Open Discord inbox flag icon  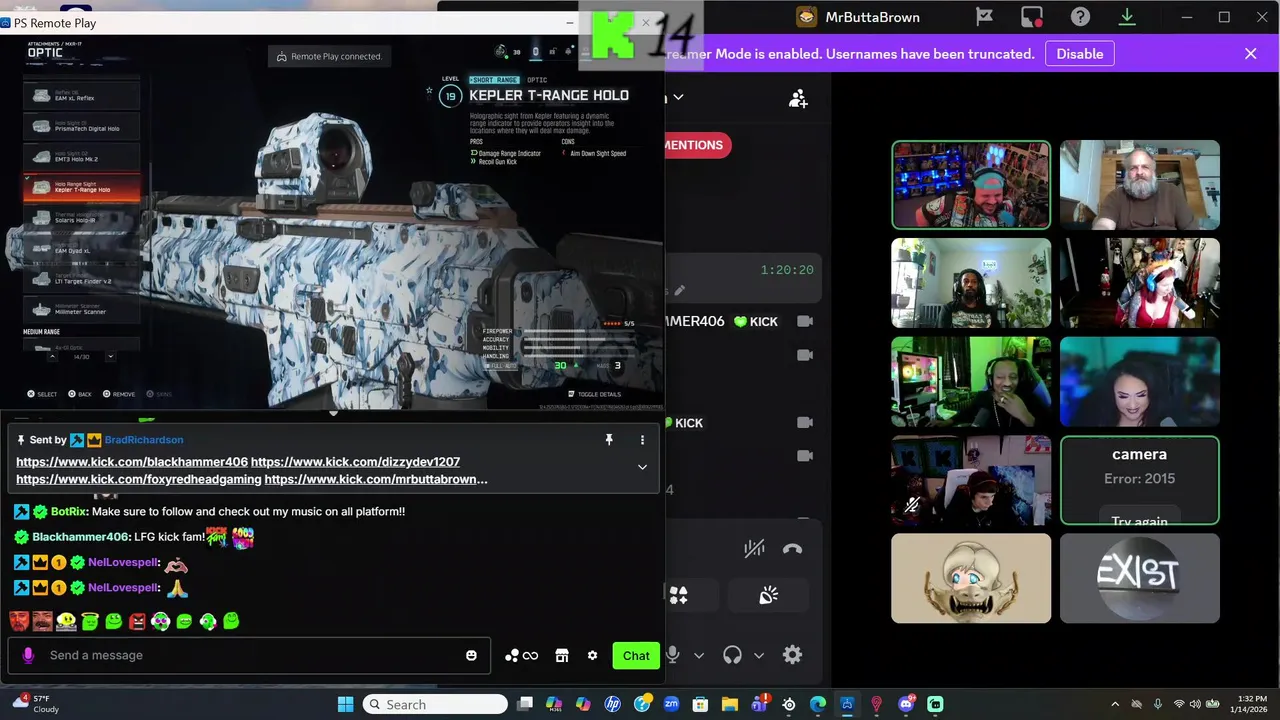click(984, 17)
